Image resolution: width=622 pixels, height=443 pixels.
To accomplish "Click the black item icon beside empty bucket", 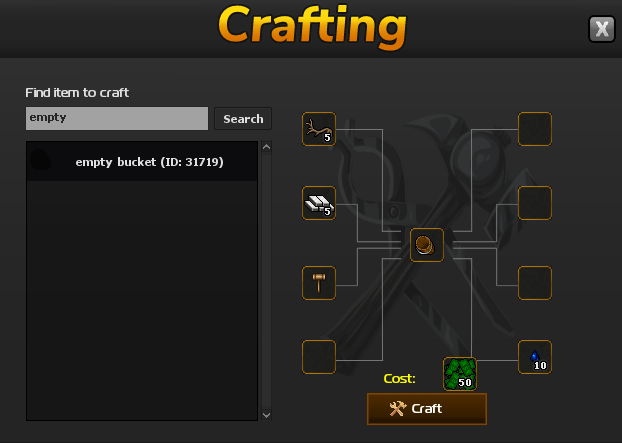I will click(x=40, y=160).
